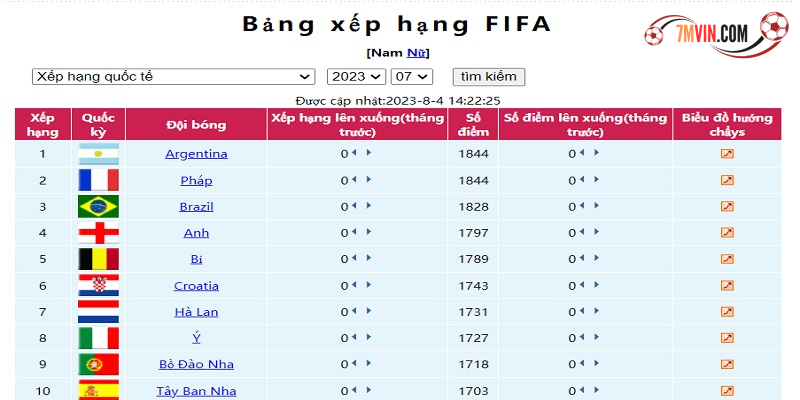
Task: Open trend chart icon for Argentina
Action: pyautogui.click(x=727, y=154)
